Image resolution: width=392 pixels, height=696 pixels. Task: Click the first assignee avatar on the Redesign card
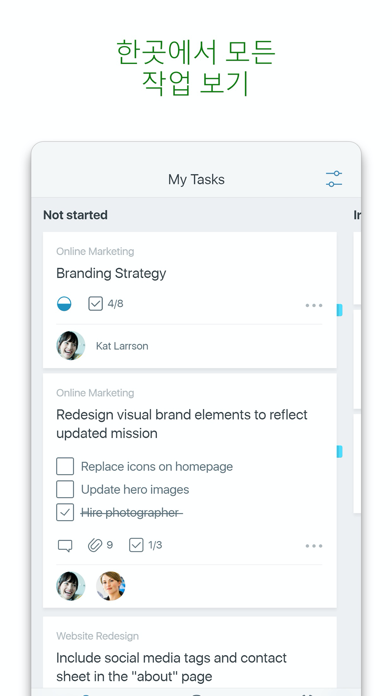click(71, 586)
